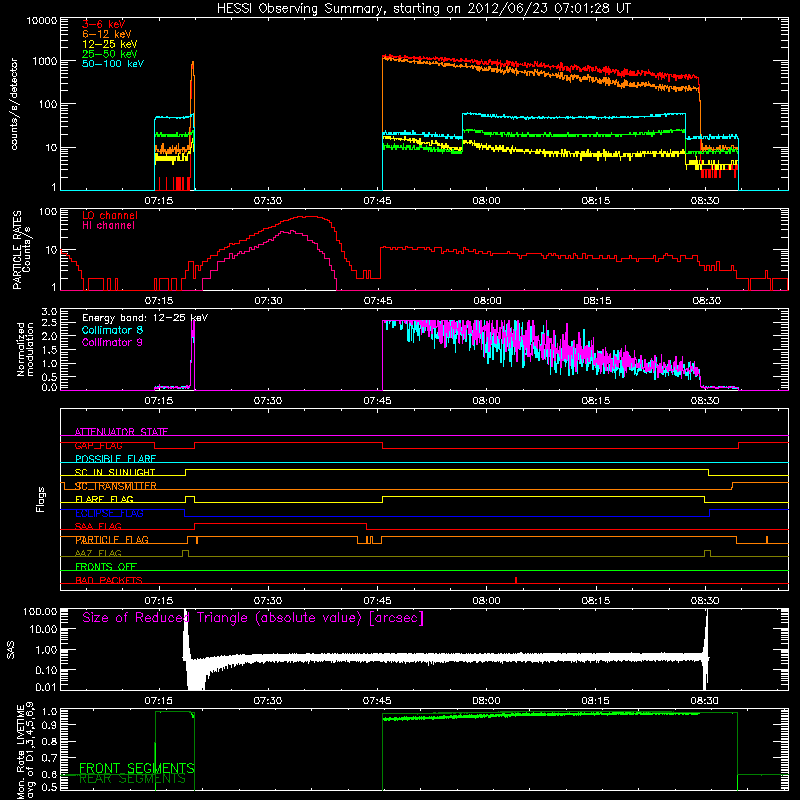Click the REAR SEGMENTS legend label
Viewport: 800px width, 800px height.
coord(132,779)
